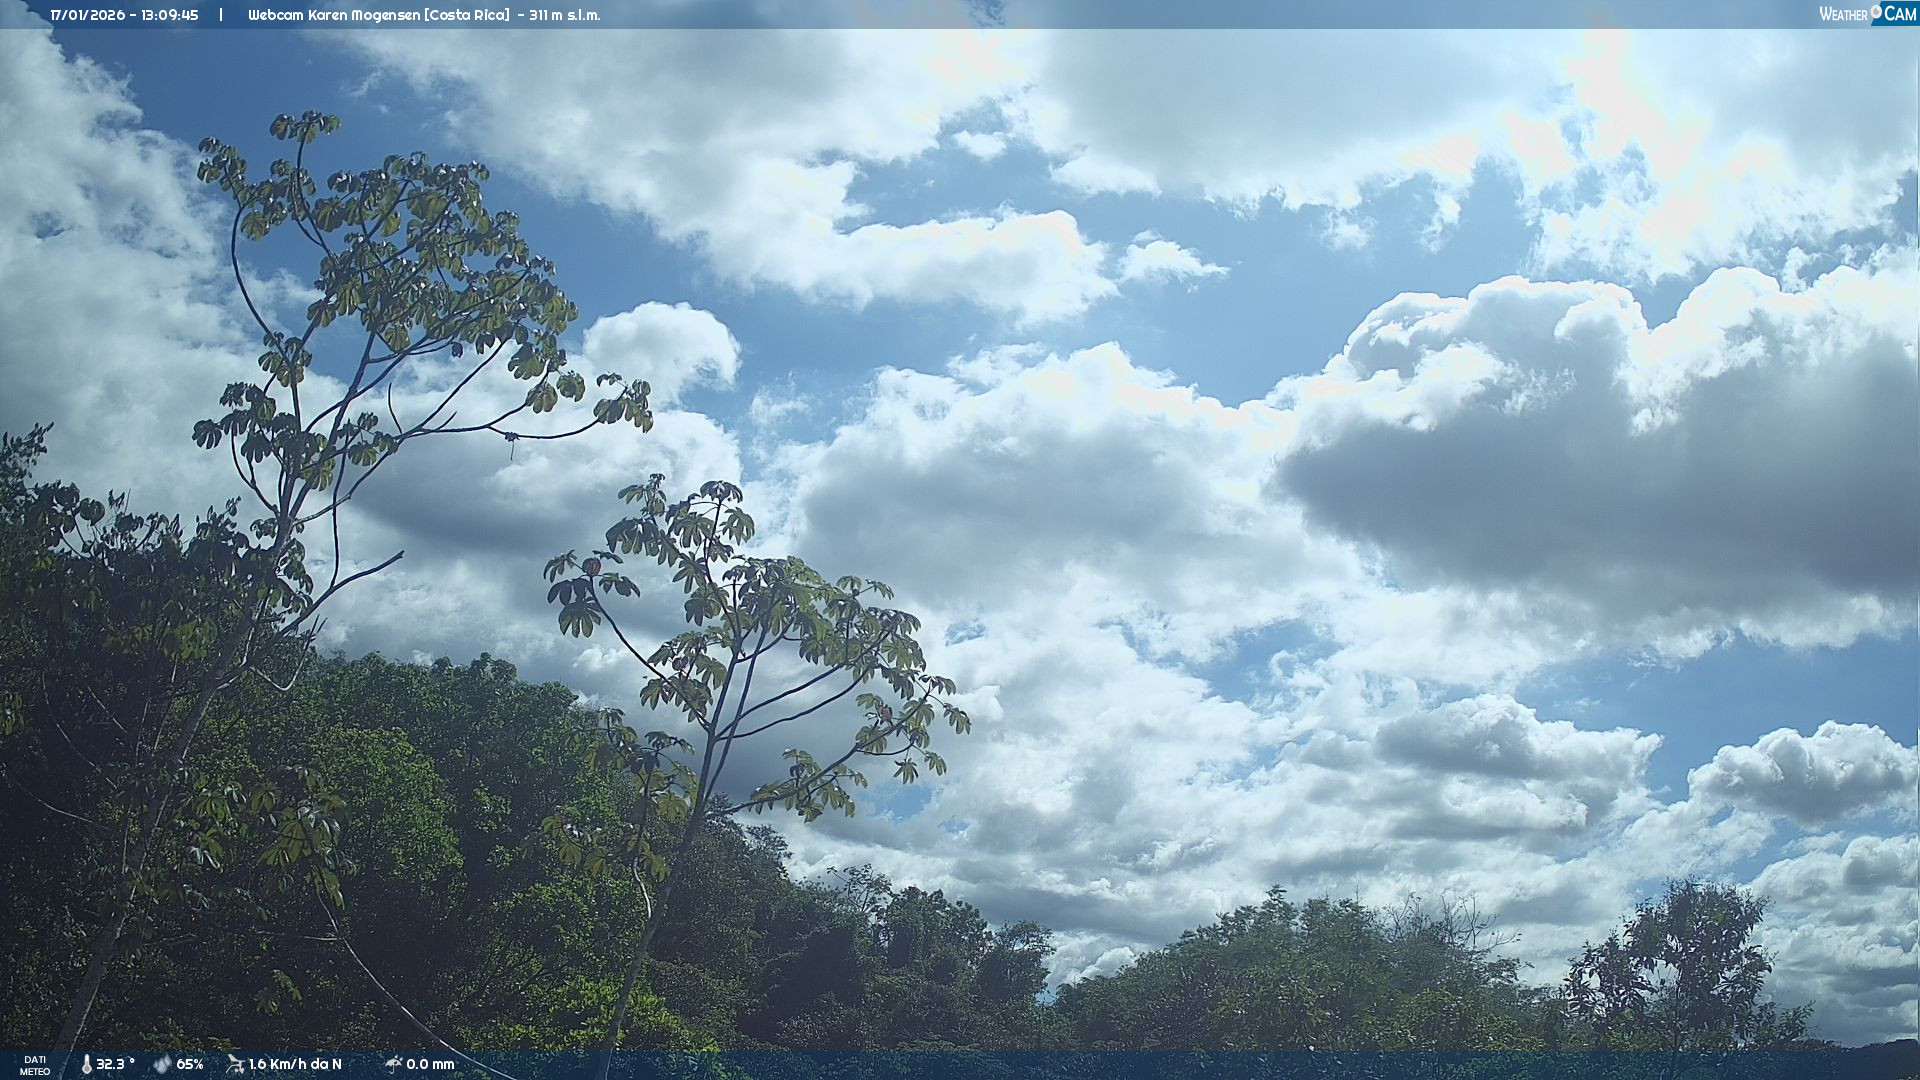Click the CAM part of the logo
The width and height of the screenshot is (1920, 1080).
(1900, 14)
